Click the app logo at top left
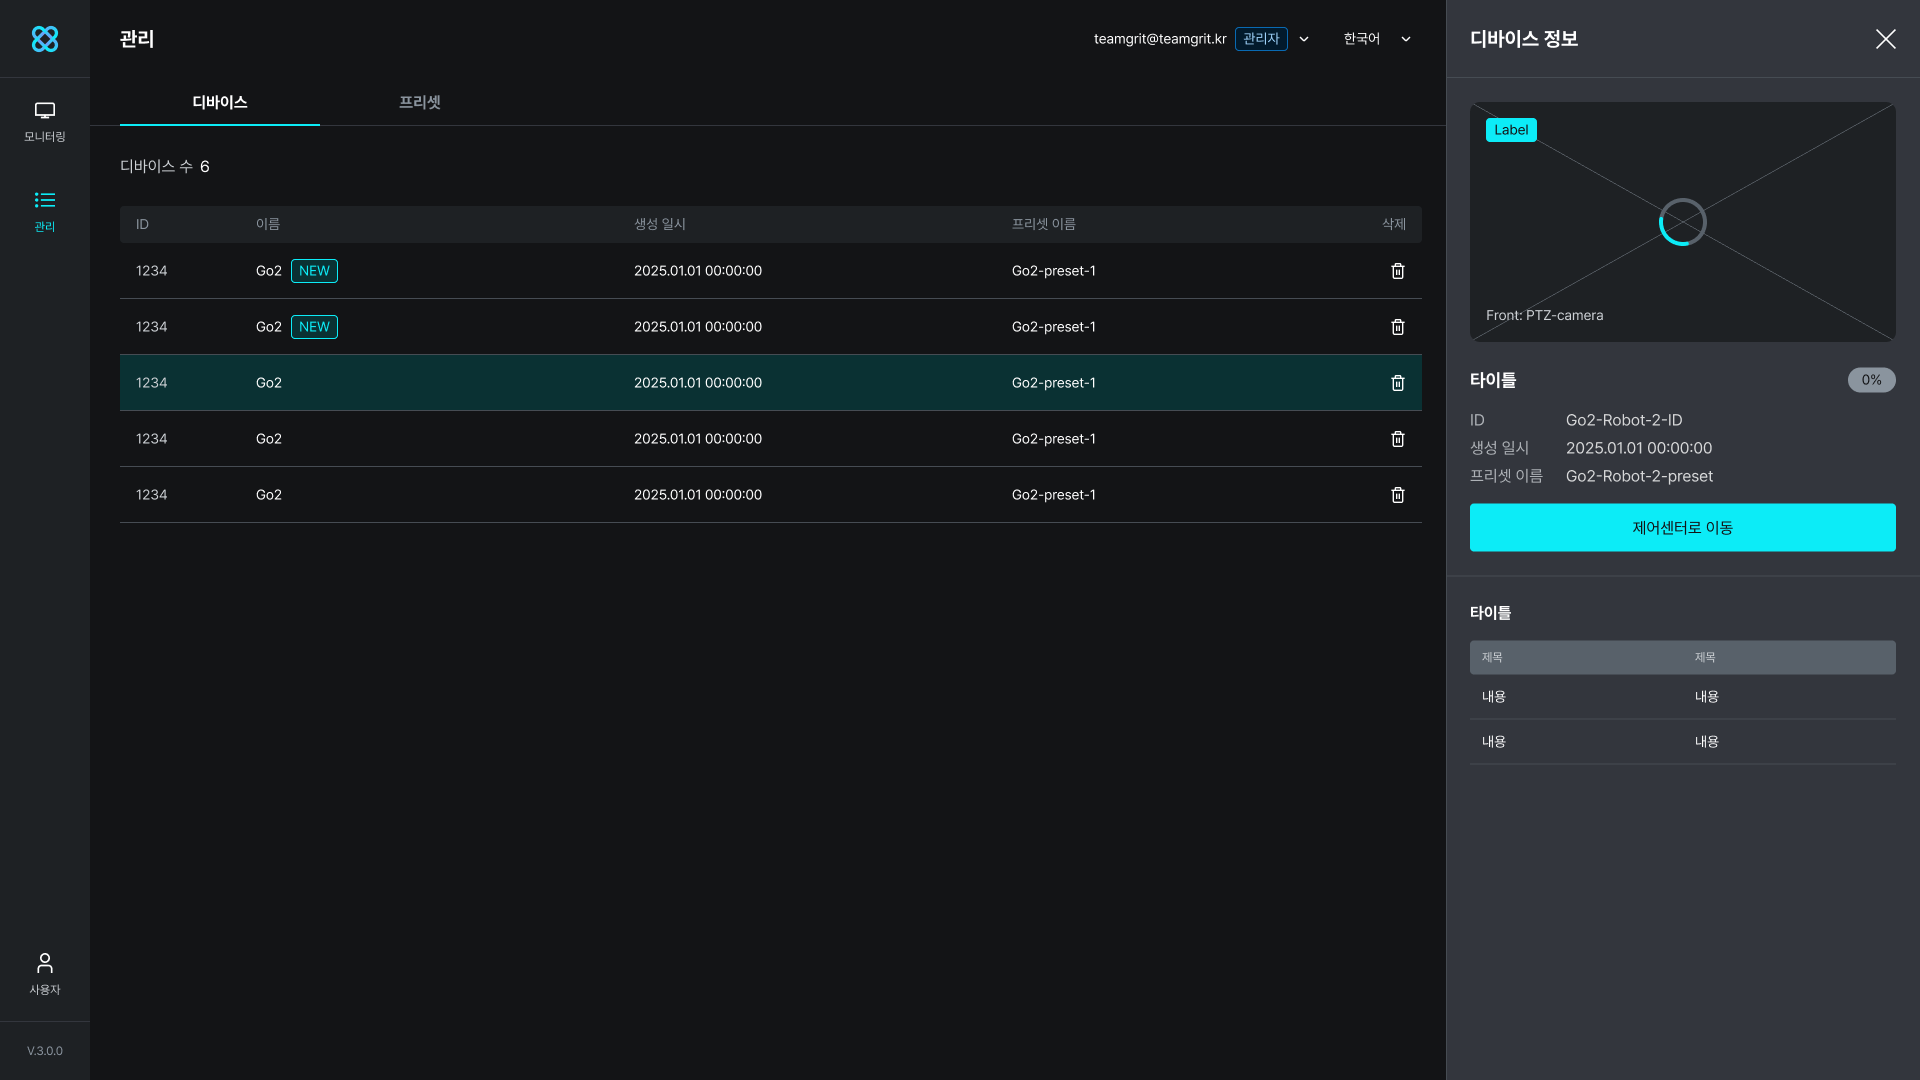1920x1080 pixels. [44, 39]
